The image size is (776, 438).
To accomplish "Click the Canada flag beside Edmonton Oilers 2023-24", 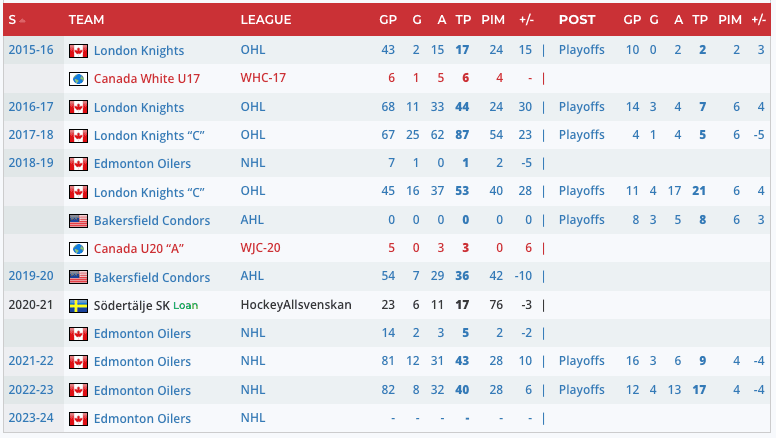I will 78,419.
